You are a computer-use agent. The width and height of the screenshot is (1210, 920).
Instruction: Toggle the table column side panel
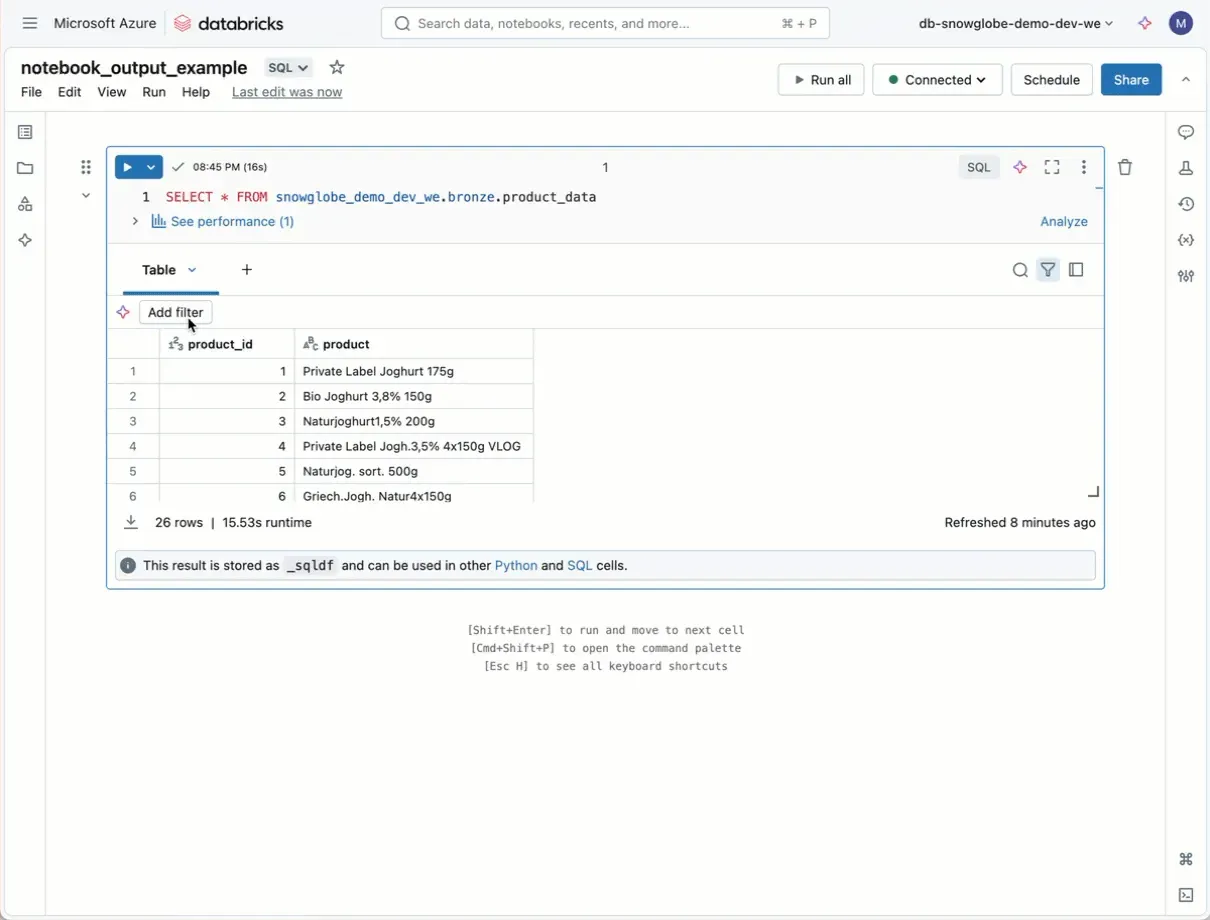(x=1076, y=270)
